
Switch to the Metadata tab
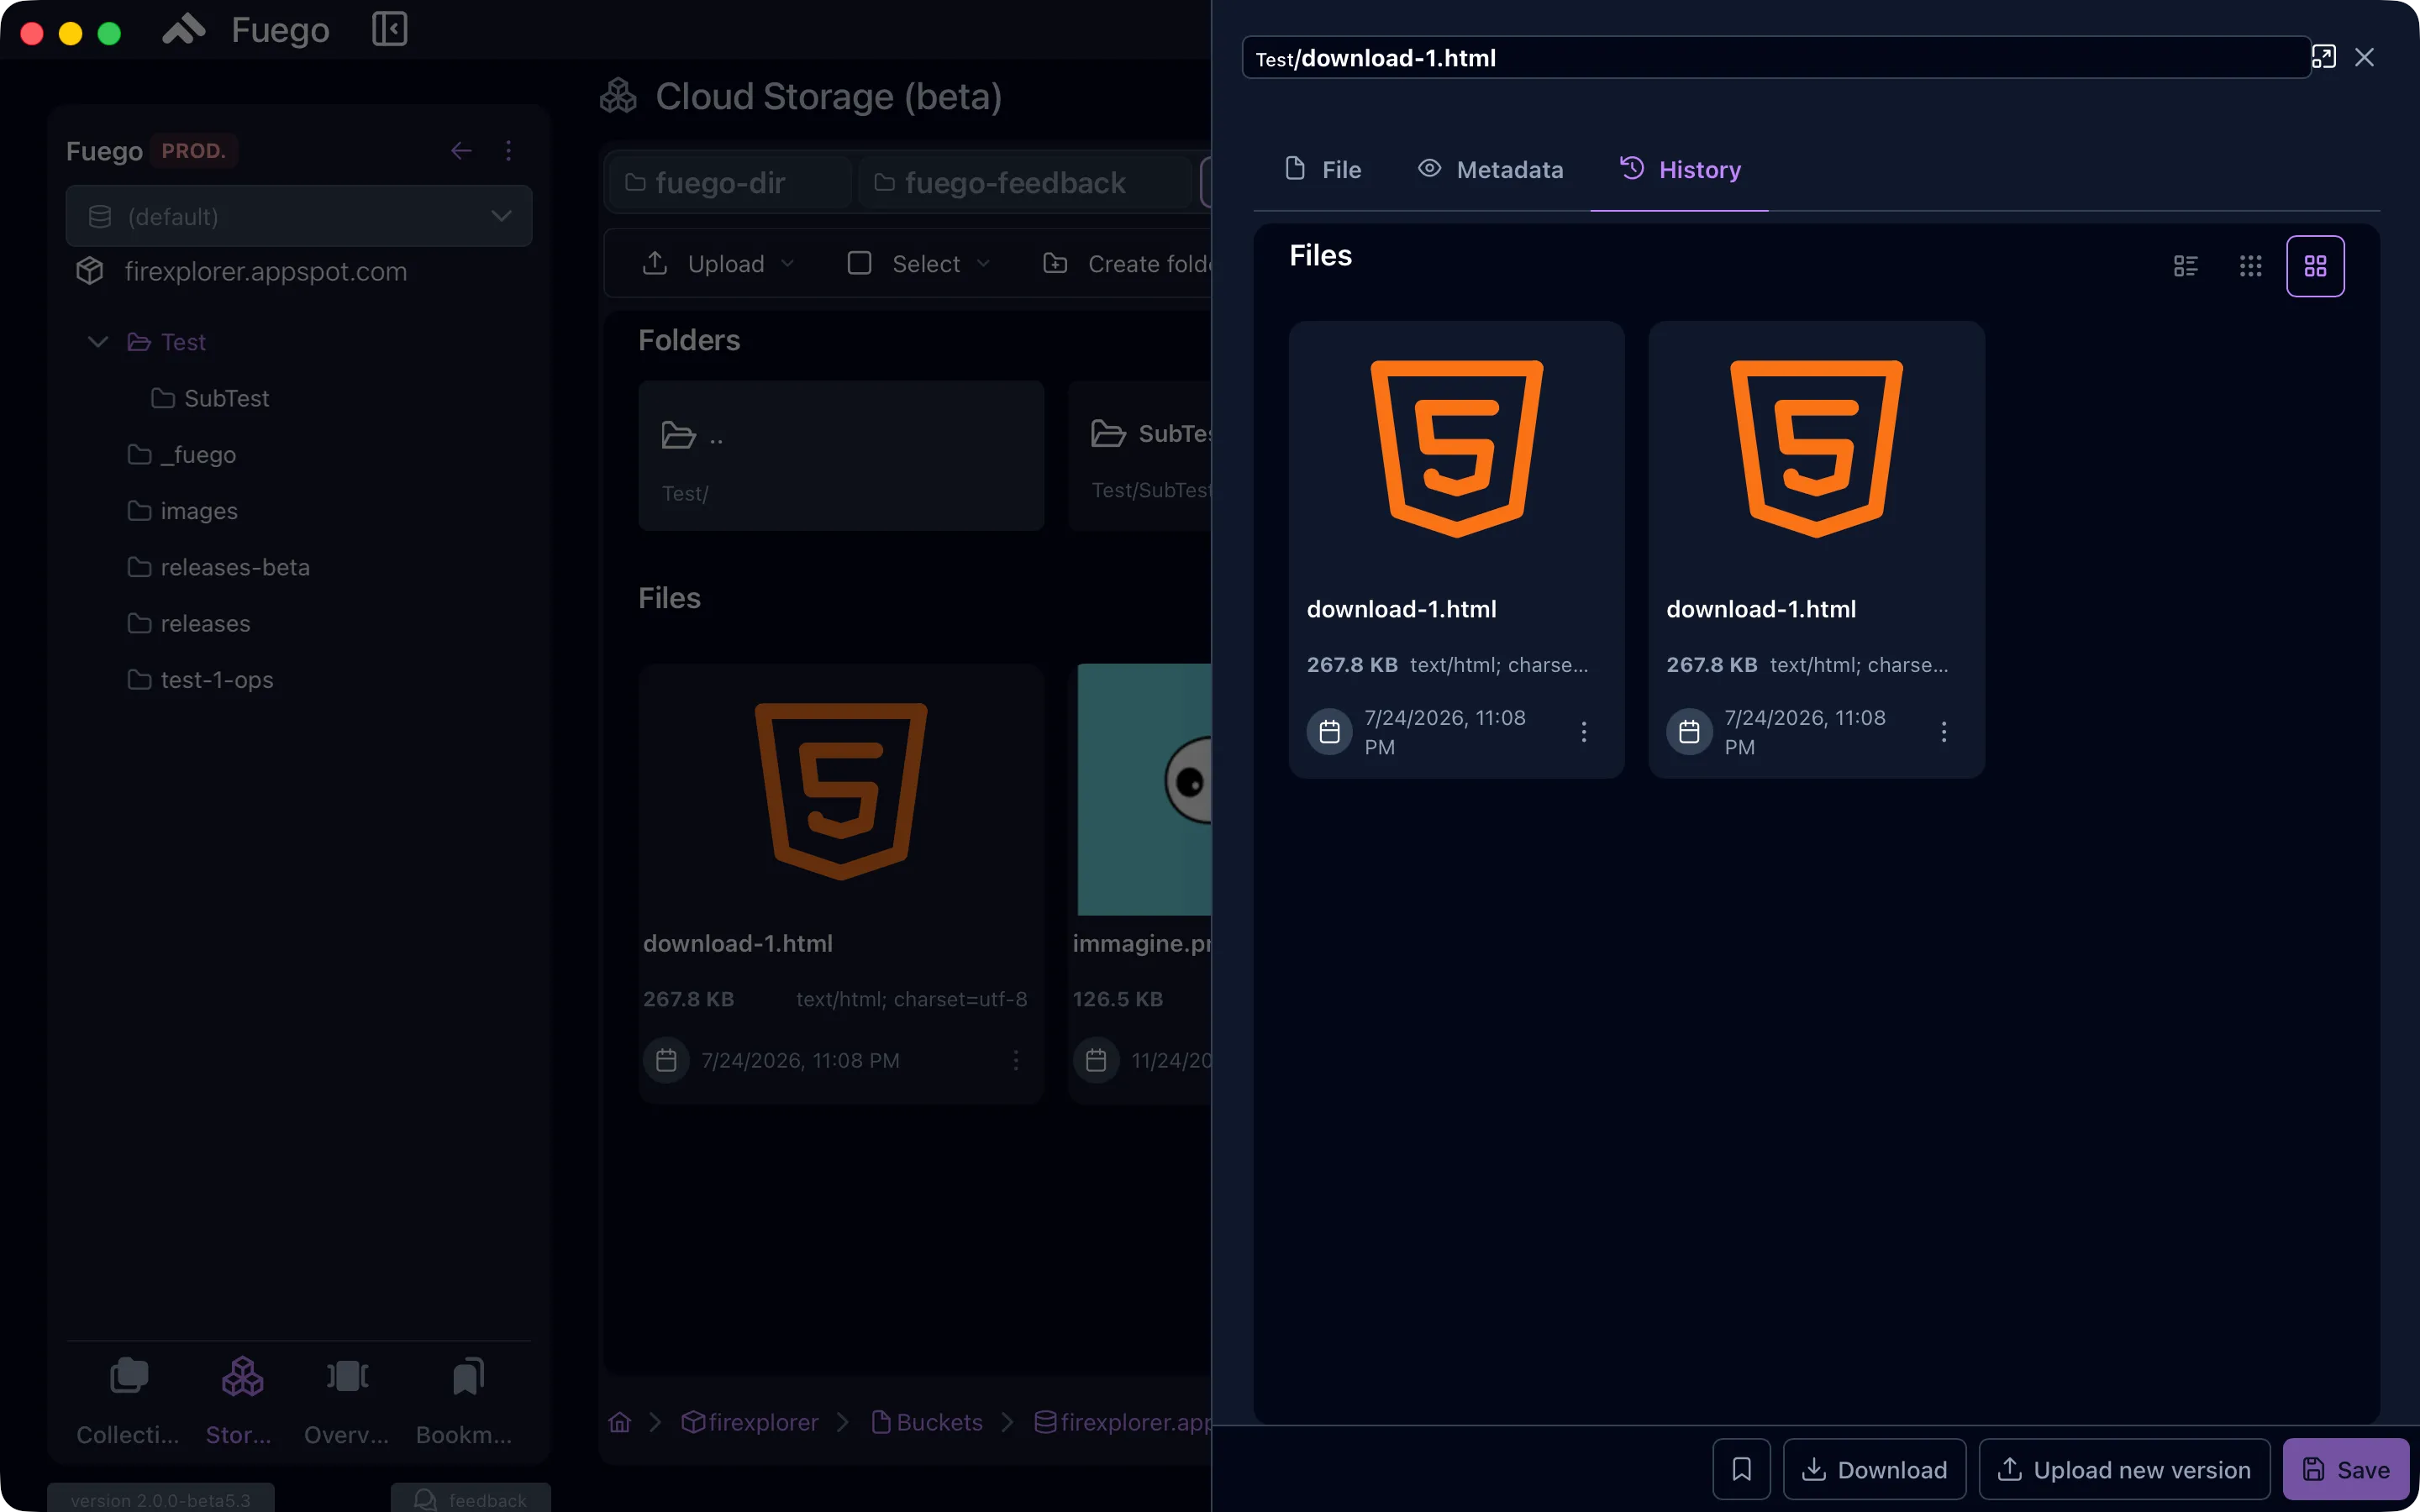[x=1490, y=170]
